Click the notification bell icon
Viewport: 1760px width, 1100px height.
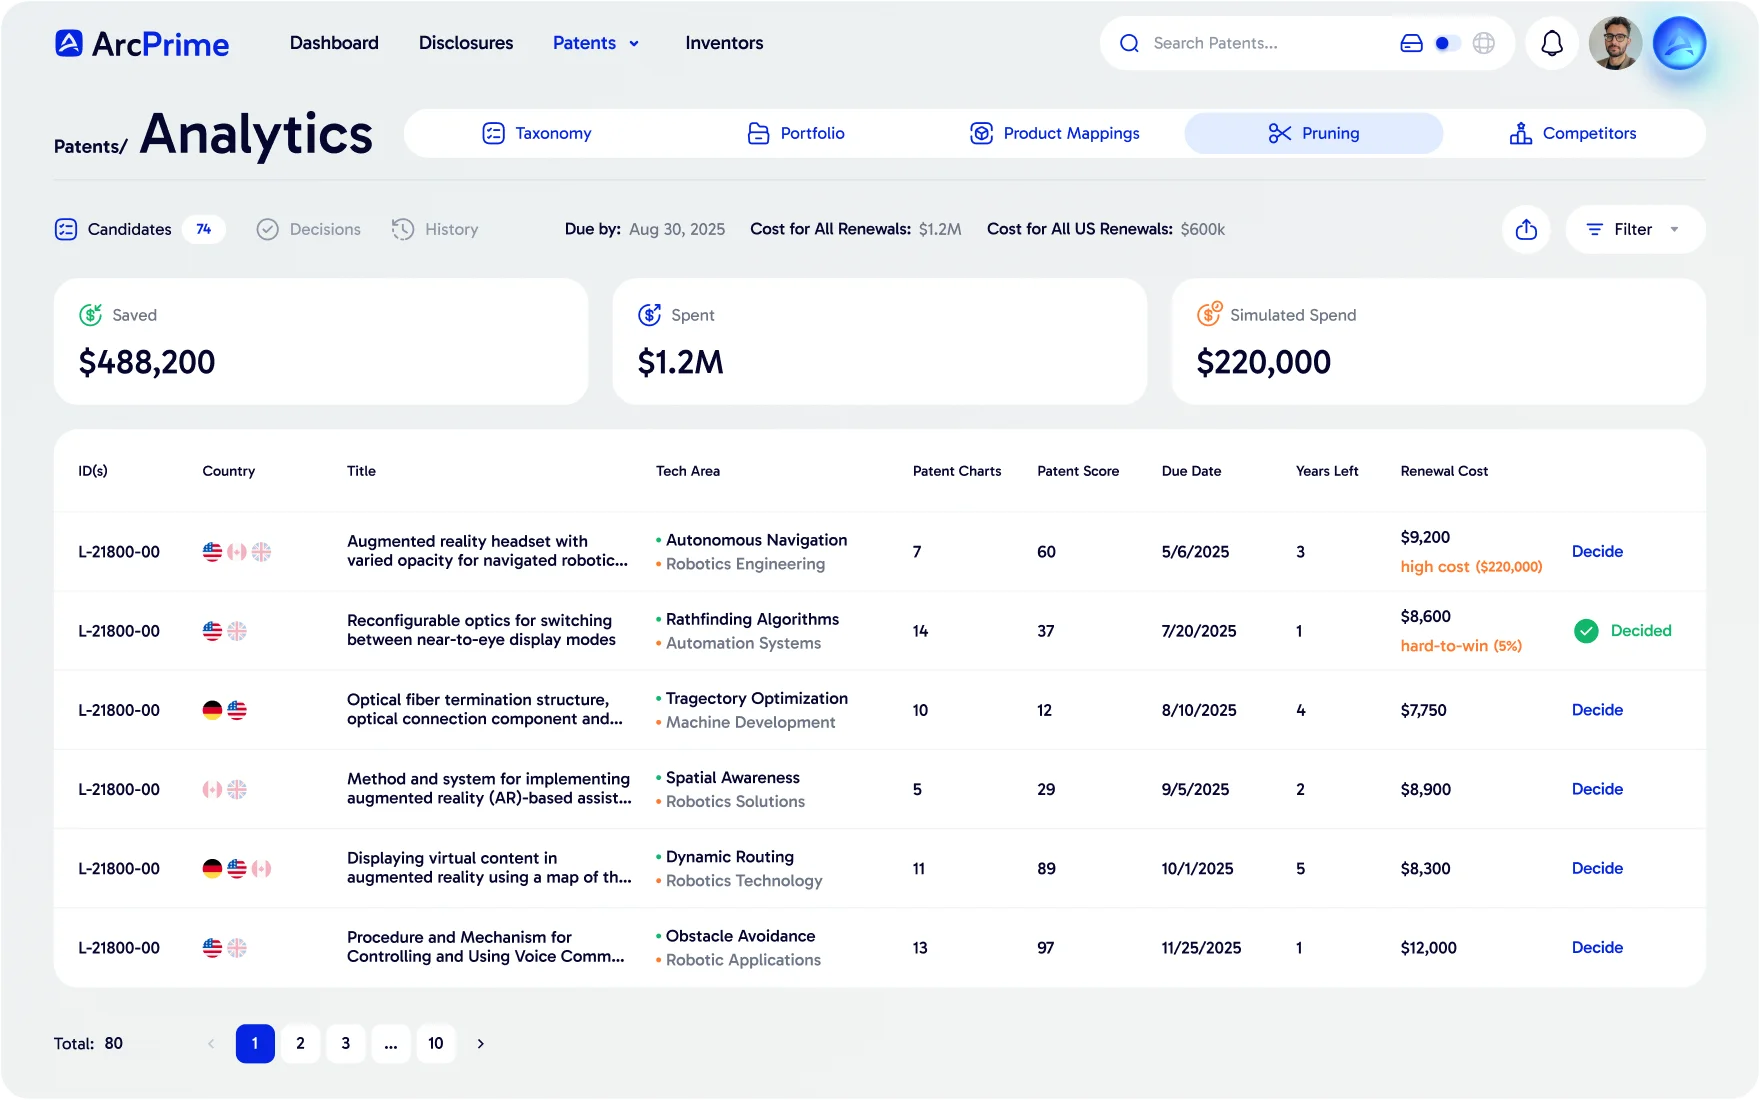[1551, 44]
